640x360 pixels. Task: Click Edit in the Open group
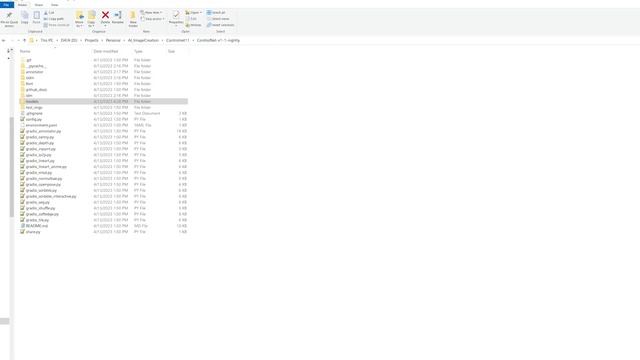point(191,19)
